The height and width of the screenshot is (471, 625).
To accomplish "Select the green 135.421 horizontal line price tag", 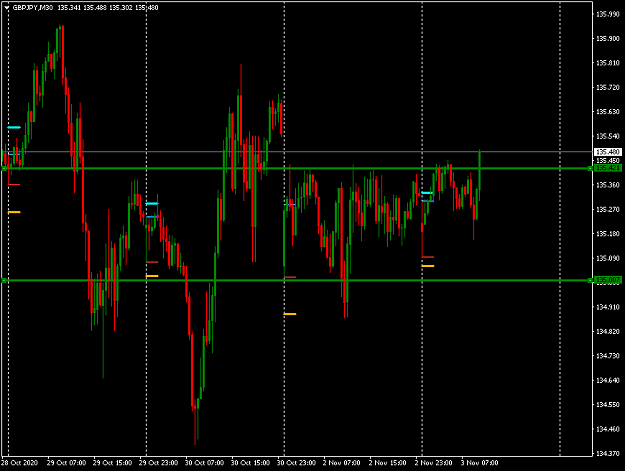I will (x=607, y=168).
